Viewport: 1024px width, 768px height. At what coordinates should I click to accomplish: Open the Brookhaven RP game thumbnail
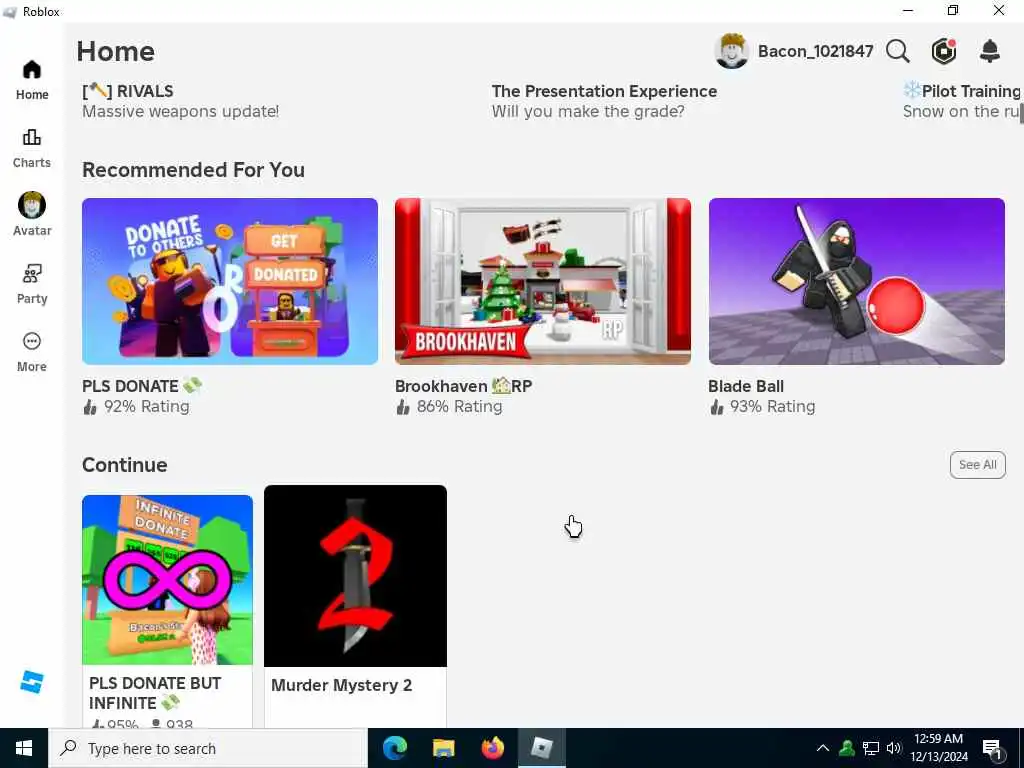(x=543, y=281)
